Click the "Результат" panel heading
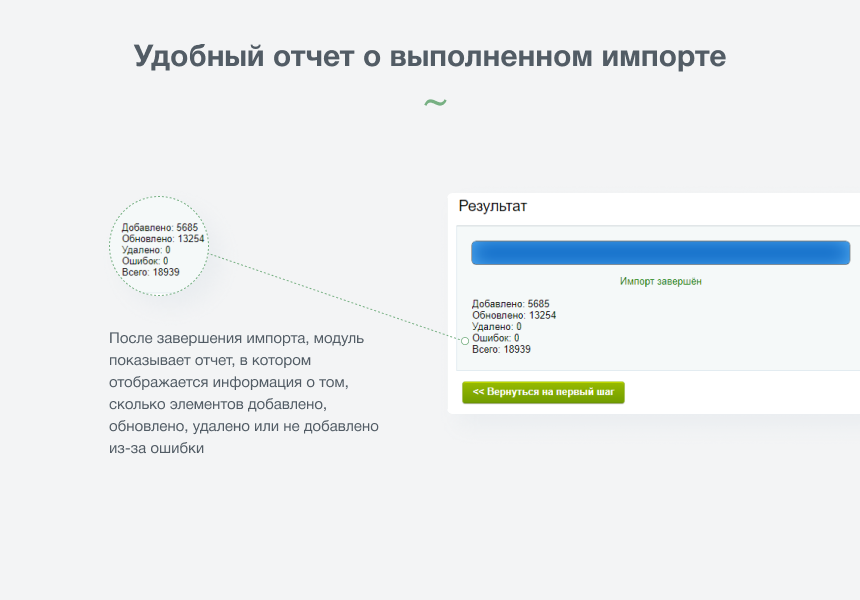This screenshot has height=600, width=860. coord(492,206)
